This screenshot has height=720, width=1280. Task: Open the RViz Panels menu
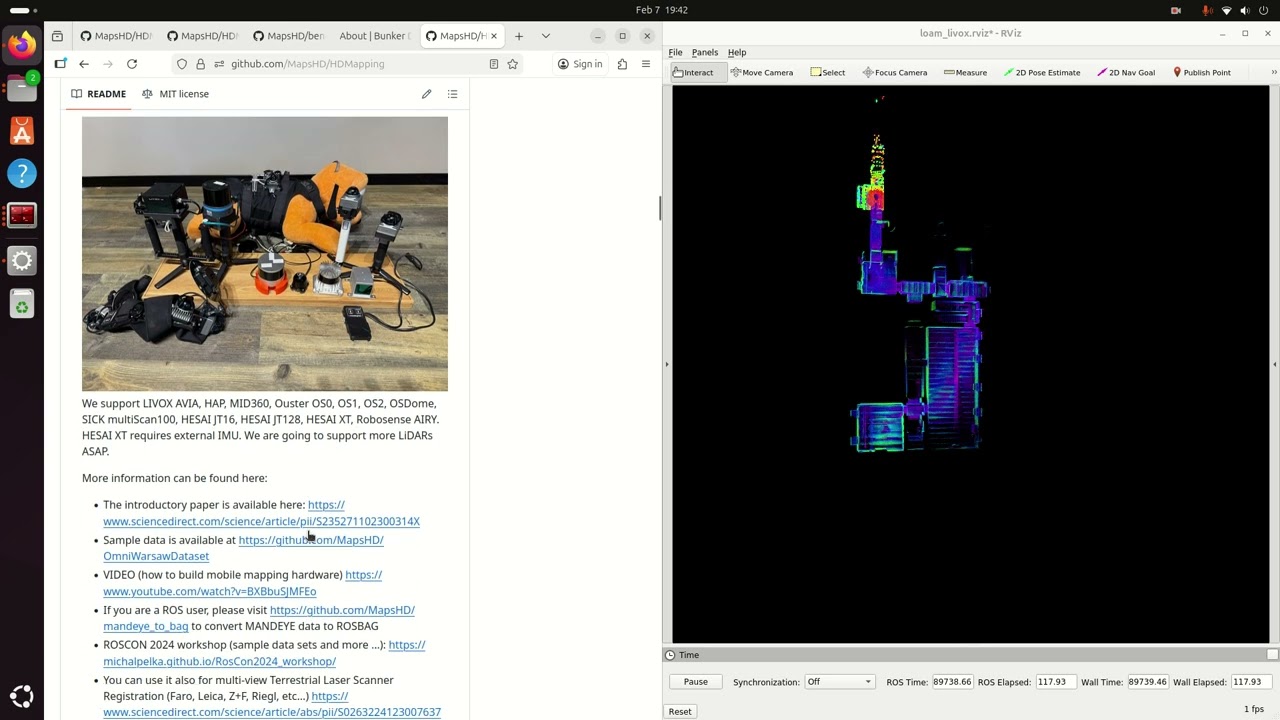click(x=705, y=52)
